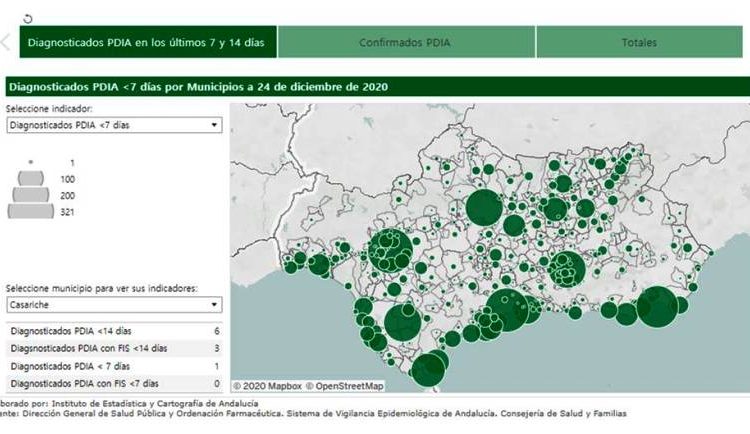Select the 'Diagnosticados PDIA en los últimos 7 y 14 días' tab
Viewport: 750px width, 434px height.
pyautogui.click(x=146, y=43)
